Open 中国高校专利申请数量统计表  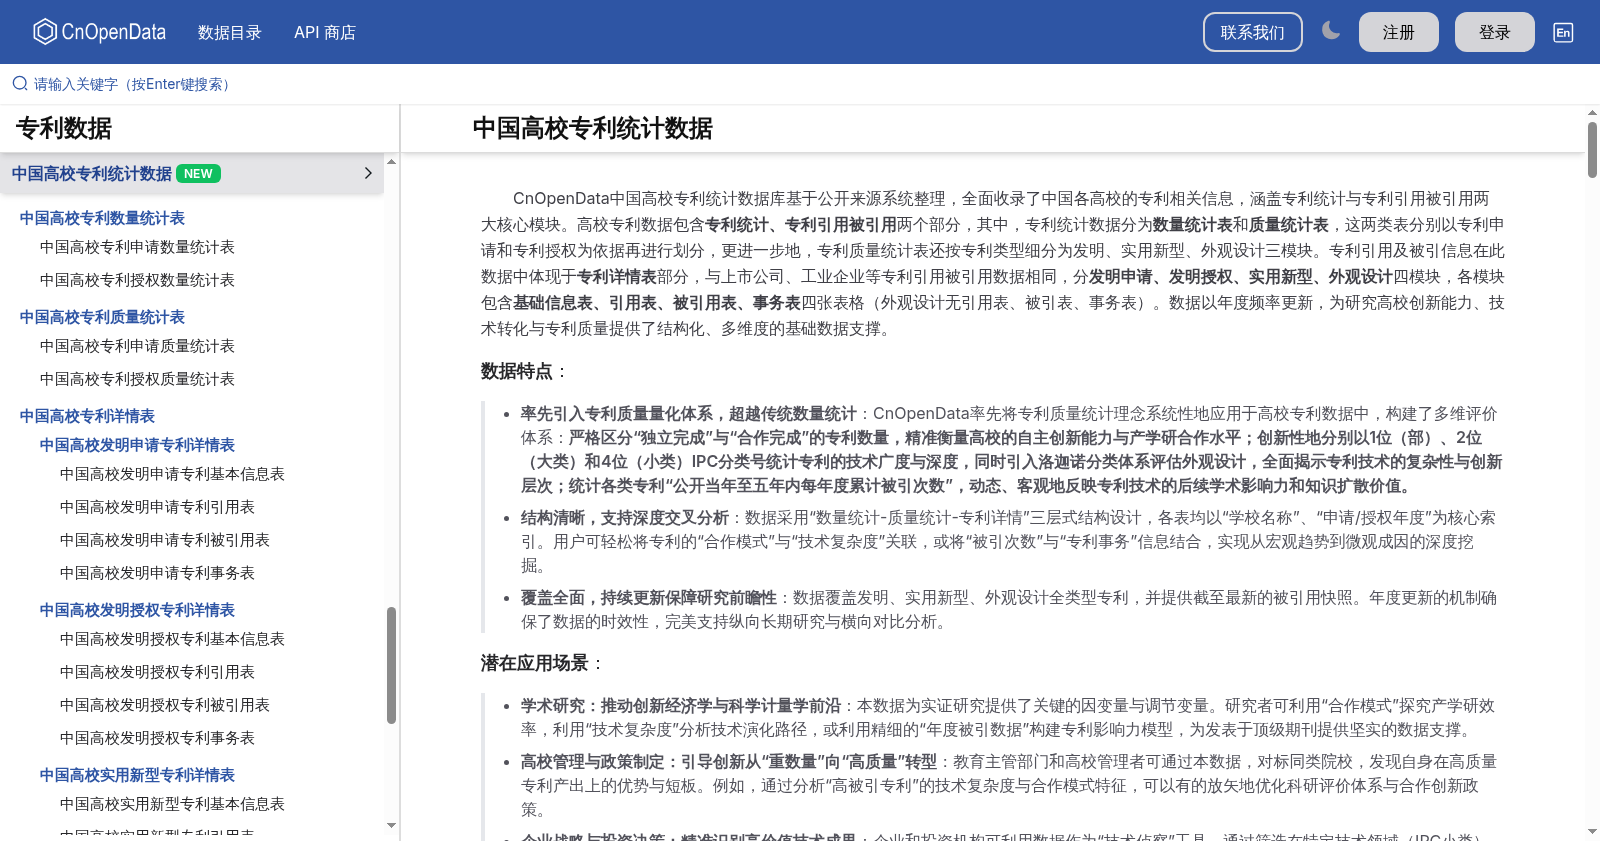coord(137,247)
